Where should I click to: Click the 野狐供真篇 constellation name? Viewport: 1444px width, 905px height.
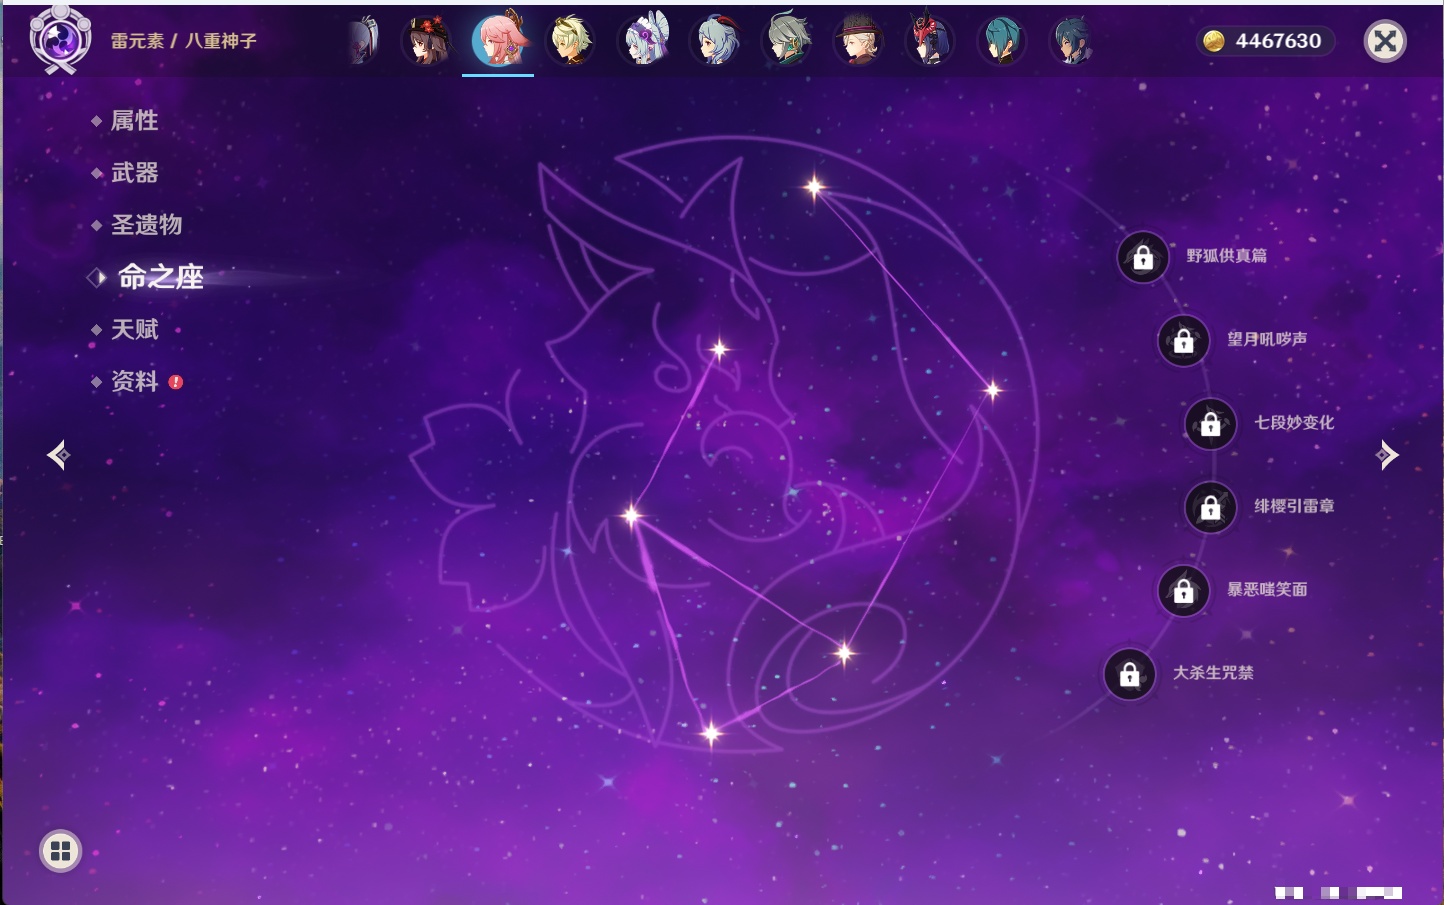1227,256
